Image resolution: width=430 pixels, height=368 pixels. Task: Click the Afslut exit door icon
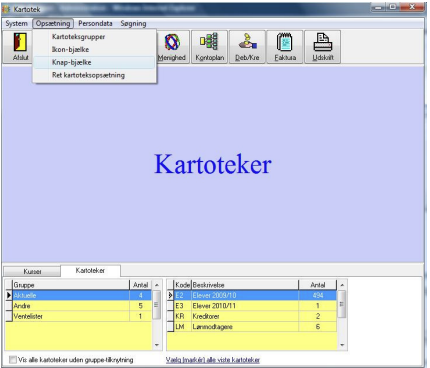click(x=20, y=42)
